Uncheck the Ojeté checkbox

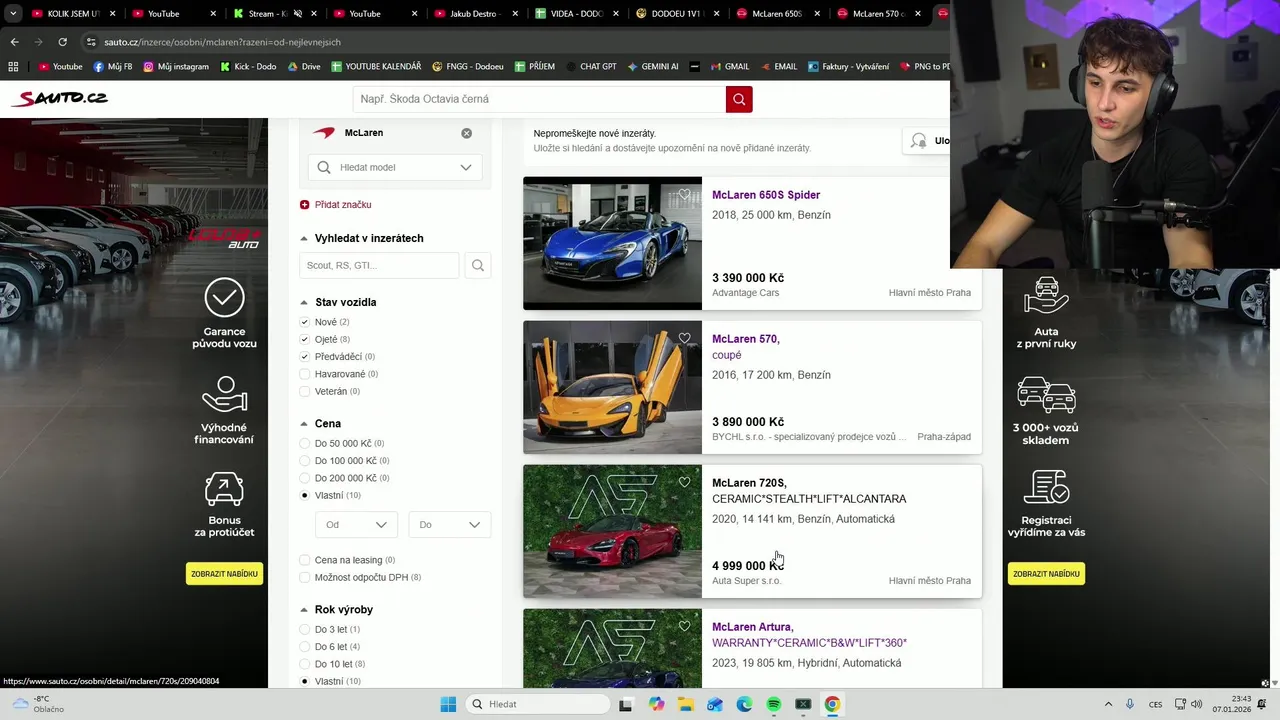pyautogui.click(x=305, y=339)
